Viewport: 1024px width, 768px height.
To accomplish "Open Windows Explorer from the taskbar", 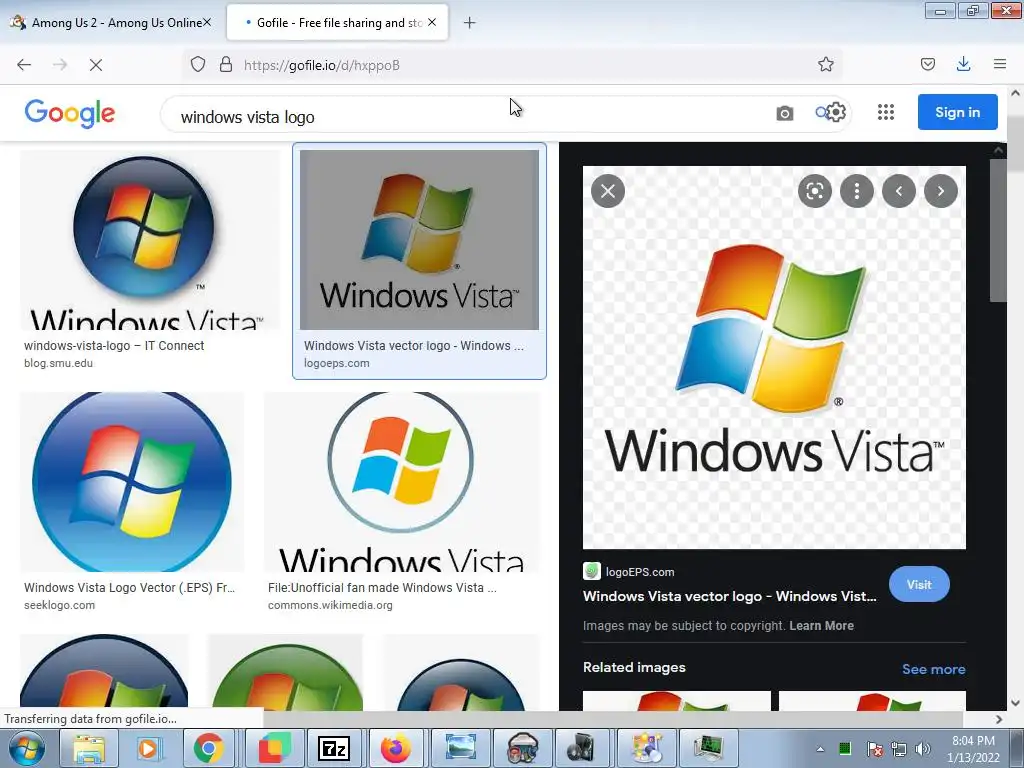I will point(88,748).
